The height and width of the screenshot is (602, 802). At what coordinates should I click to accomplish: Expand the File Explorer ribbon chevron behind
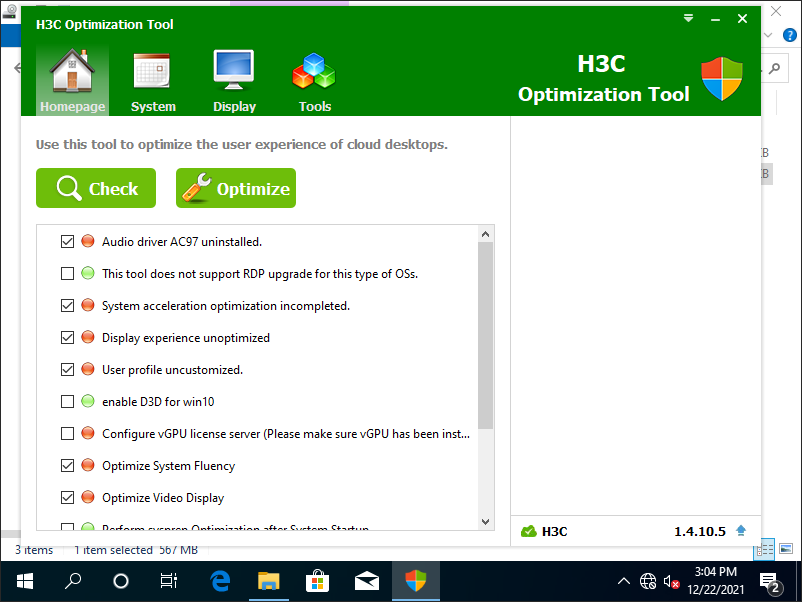[x=768, y=35]
